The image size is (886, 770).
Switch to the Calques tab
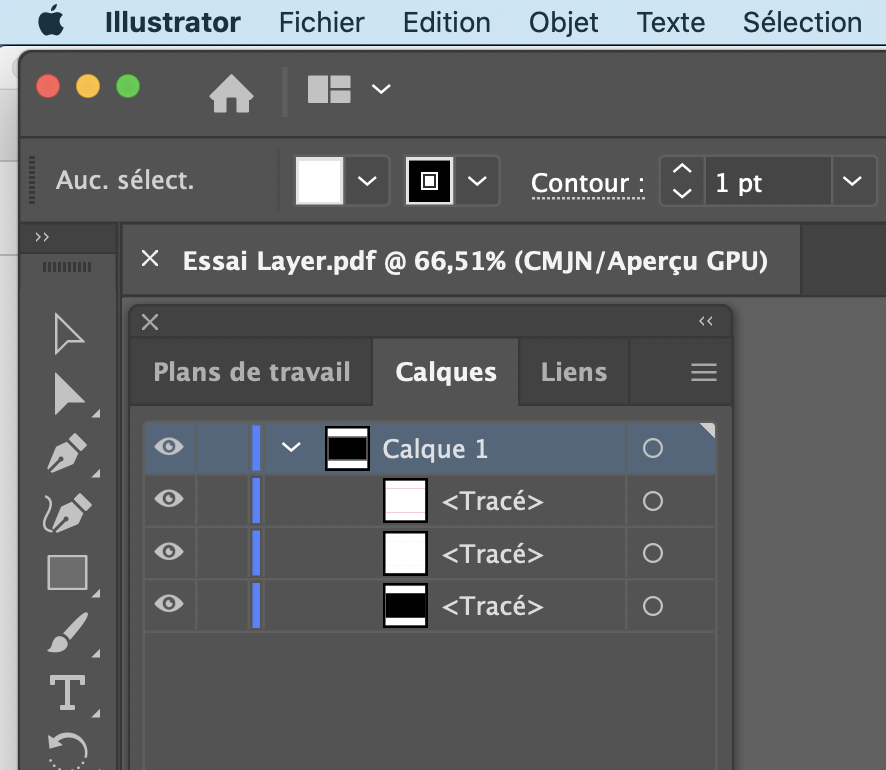click(446, 372)
